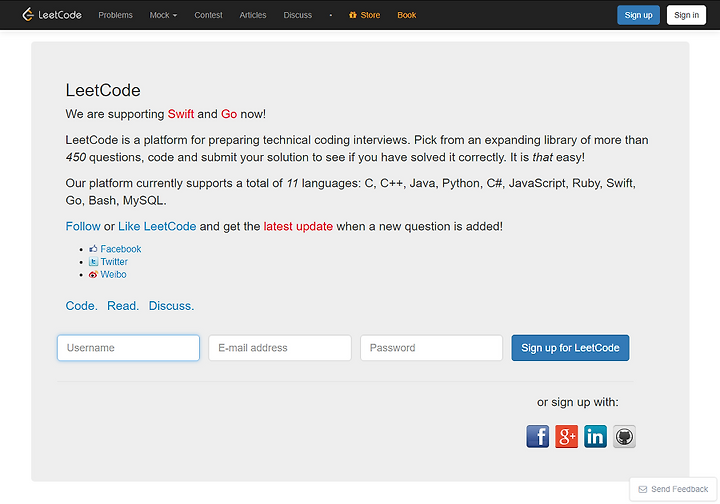
Task: Open the Mock dropdown menu
Action: [x=163, y=15]
